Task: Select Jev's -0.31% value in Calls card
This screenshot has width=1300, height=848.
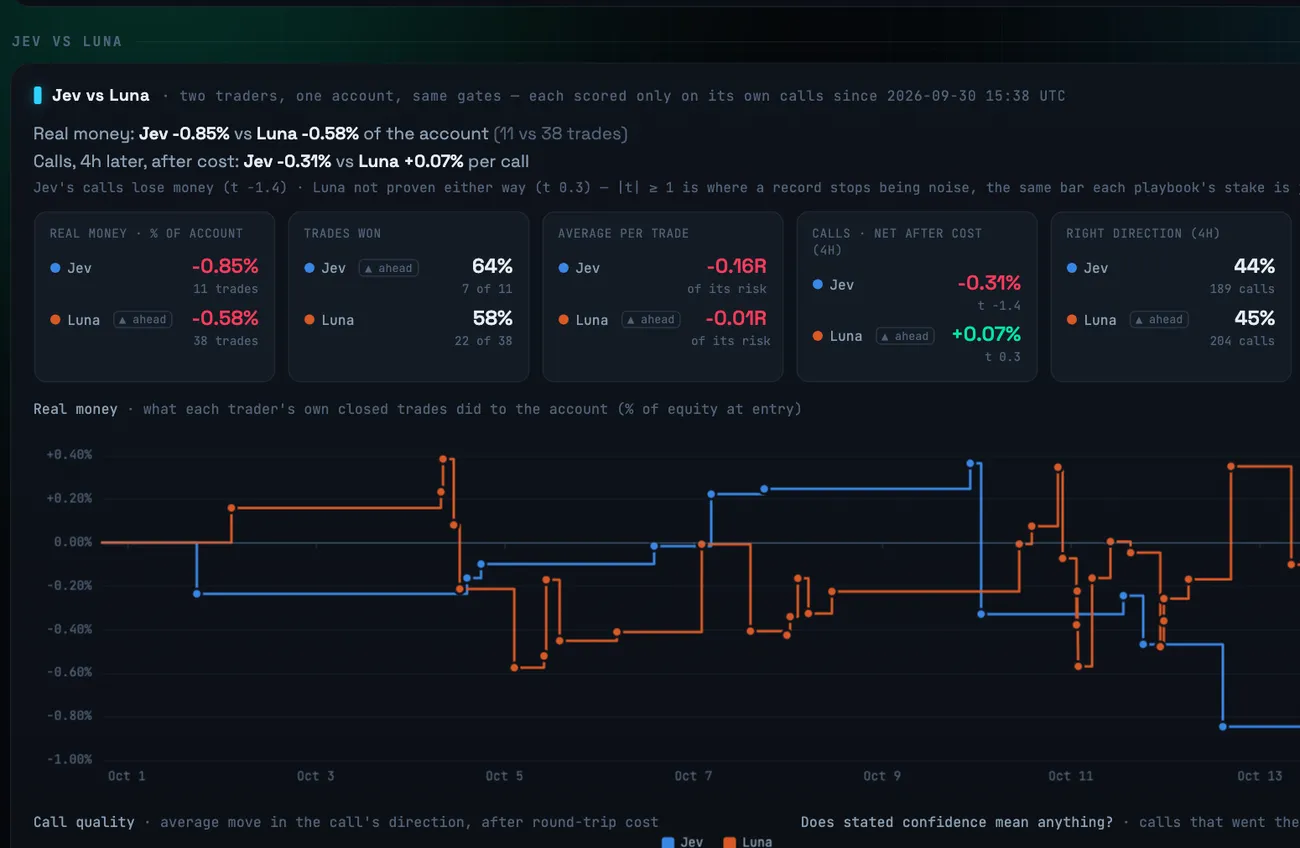Action: [989, 284]
